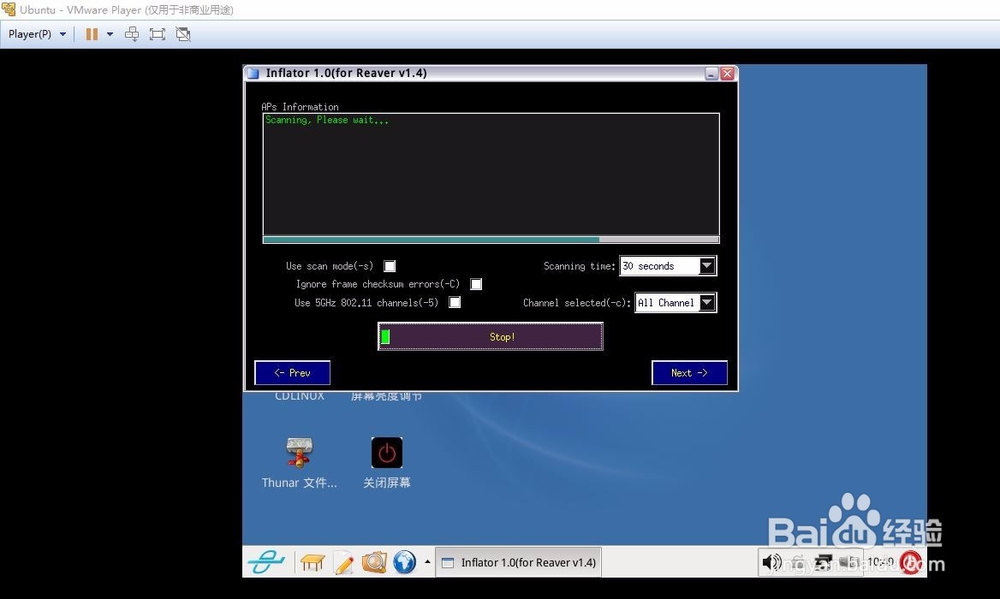The image size is (1000, 599).
Task: Select the Inflator 1.0 taskbar window button
Action: [x=518, y=562]
